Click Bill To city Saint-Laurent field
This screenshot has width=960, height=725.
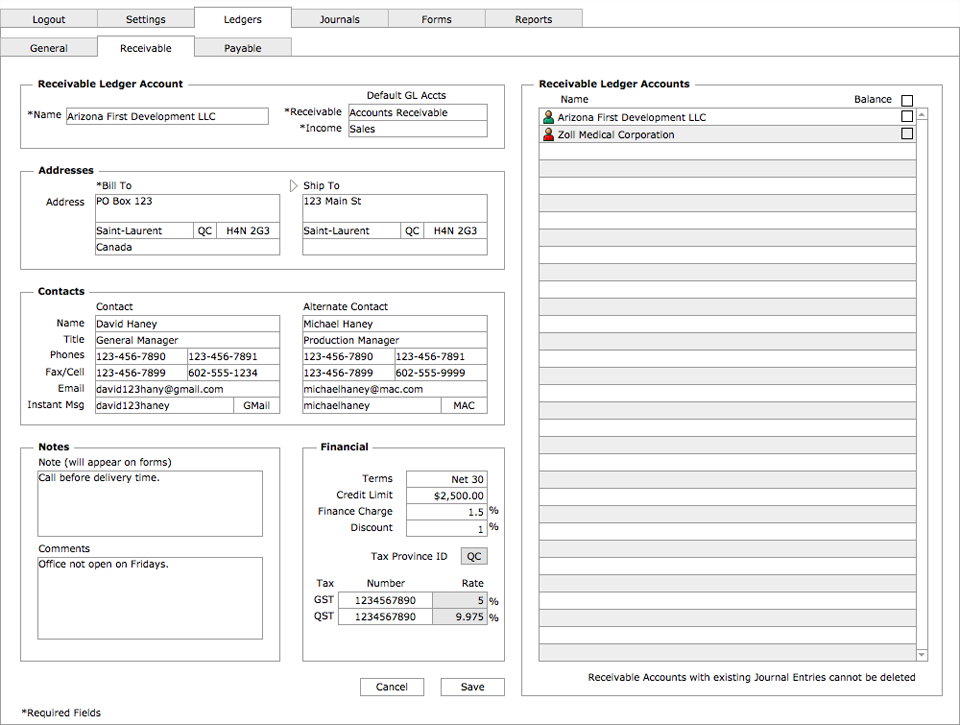point(144,231)
